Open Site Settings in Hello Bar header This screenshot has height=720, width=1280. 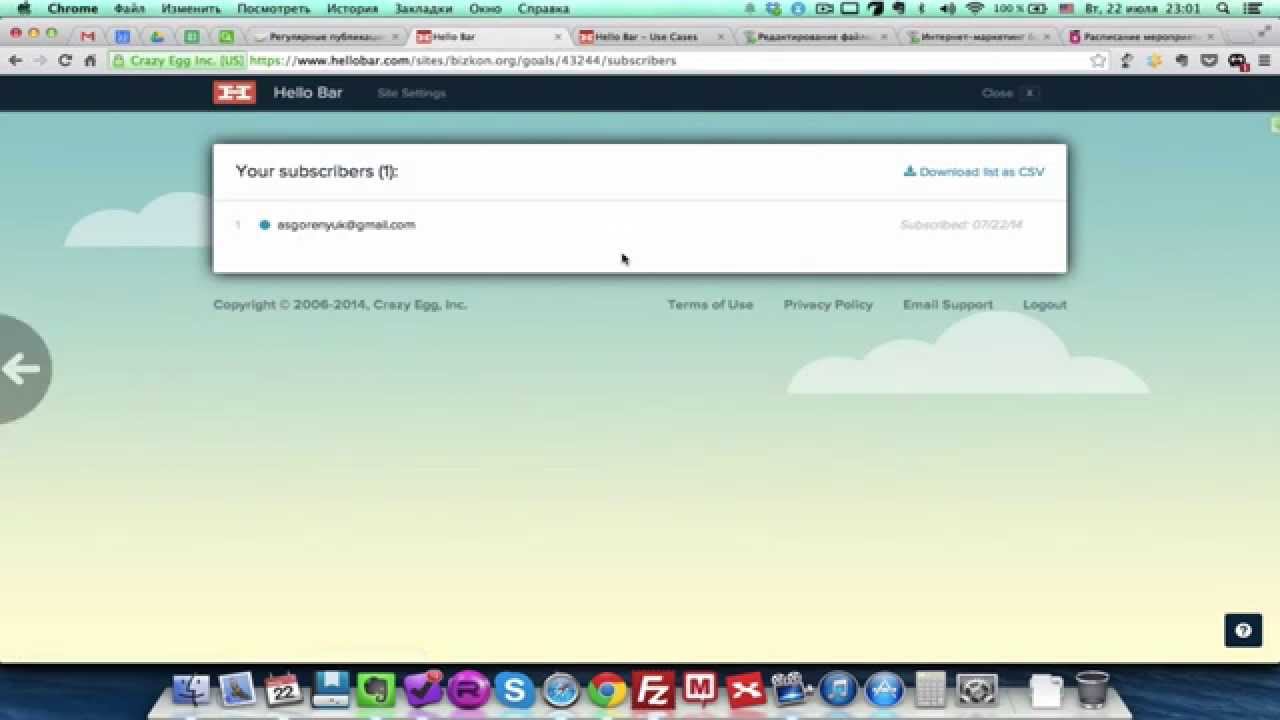(x=411, y=93)
